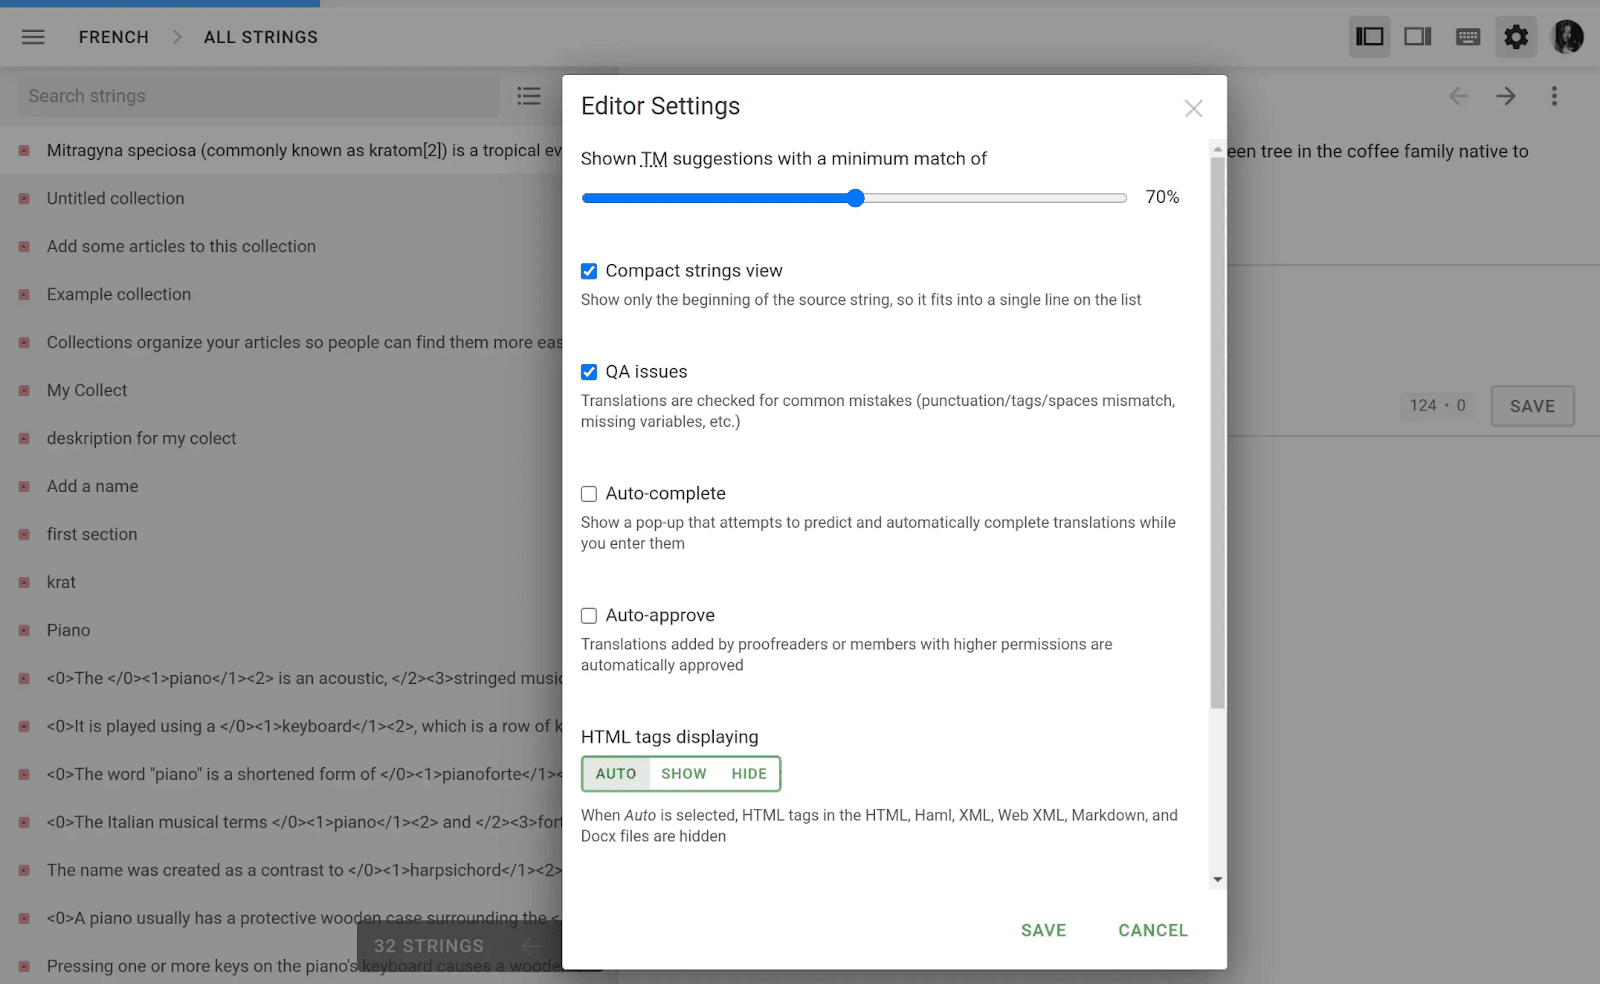Open the vertical three-dot more menu
This screenshot has width=1600, height=984.
point(1553,96)
